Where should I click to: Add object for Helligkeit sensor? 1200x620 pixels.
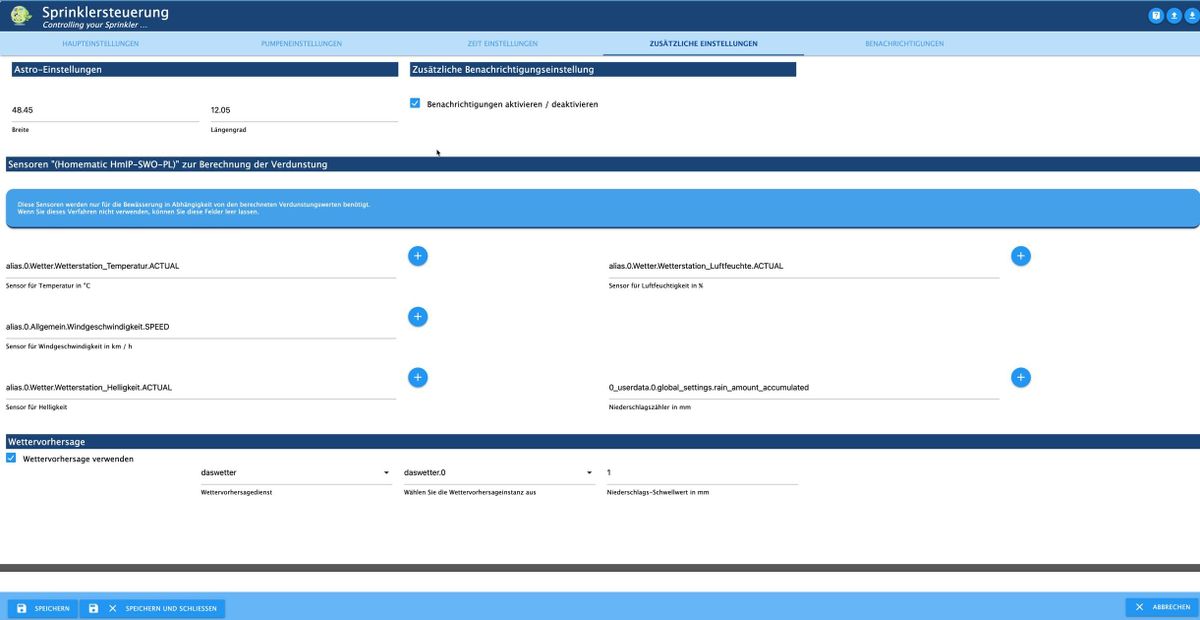point(418,377)
